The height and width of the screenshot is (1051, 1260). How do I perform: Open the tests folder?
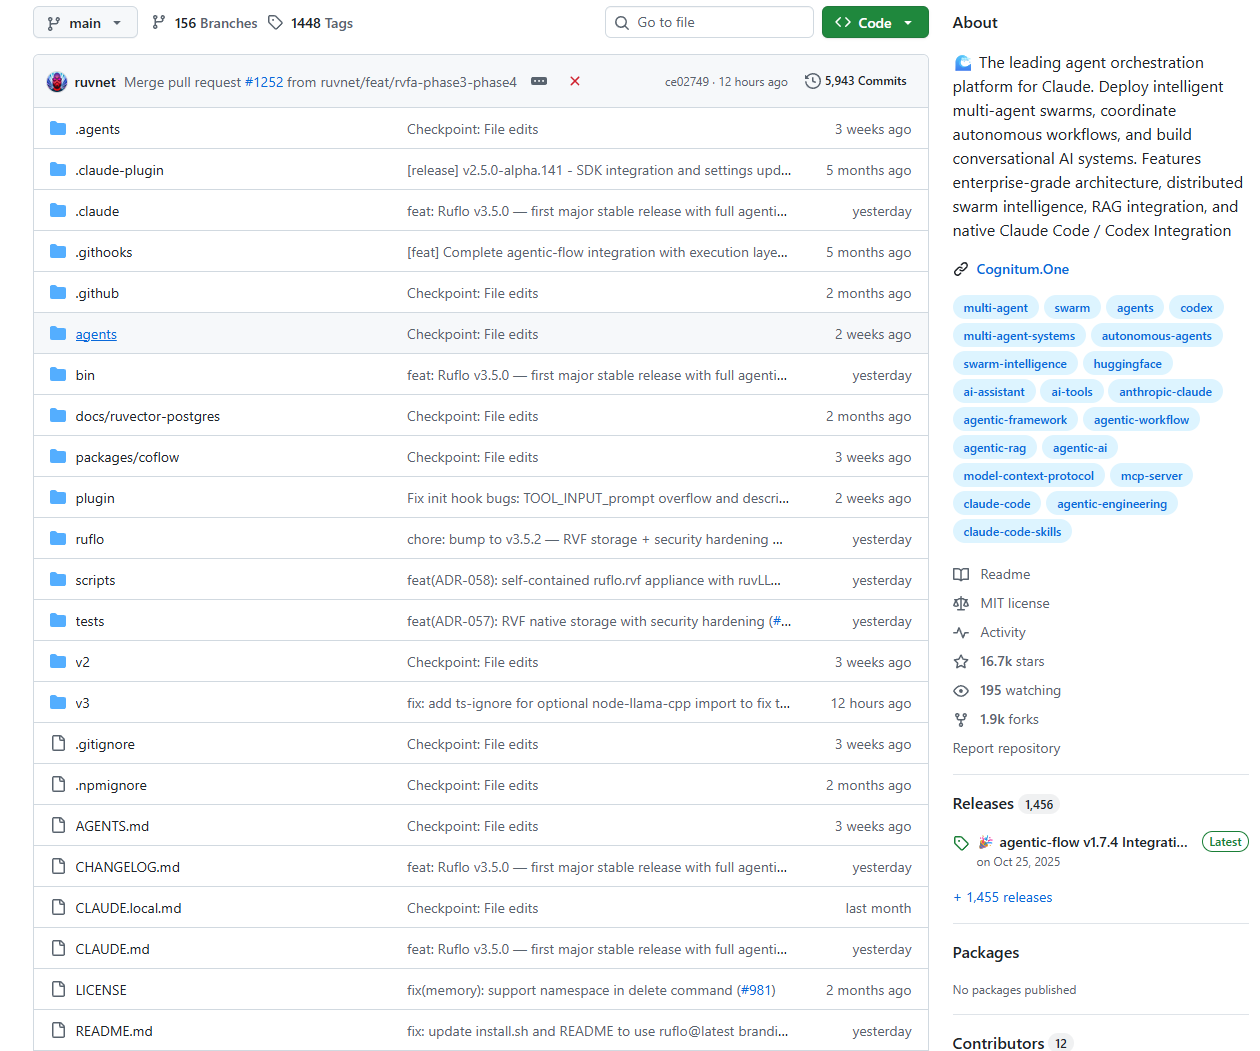pyautogui.click(x=90, y=621)
